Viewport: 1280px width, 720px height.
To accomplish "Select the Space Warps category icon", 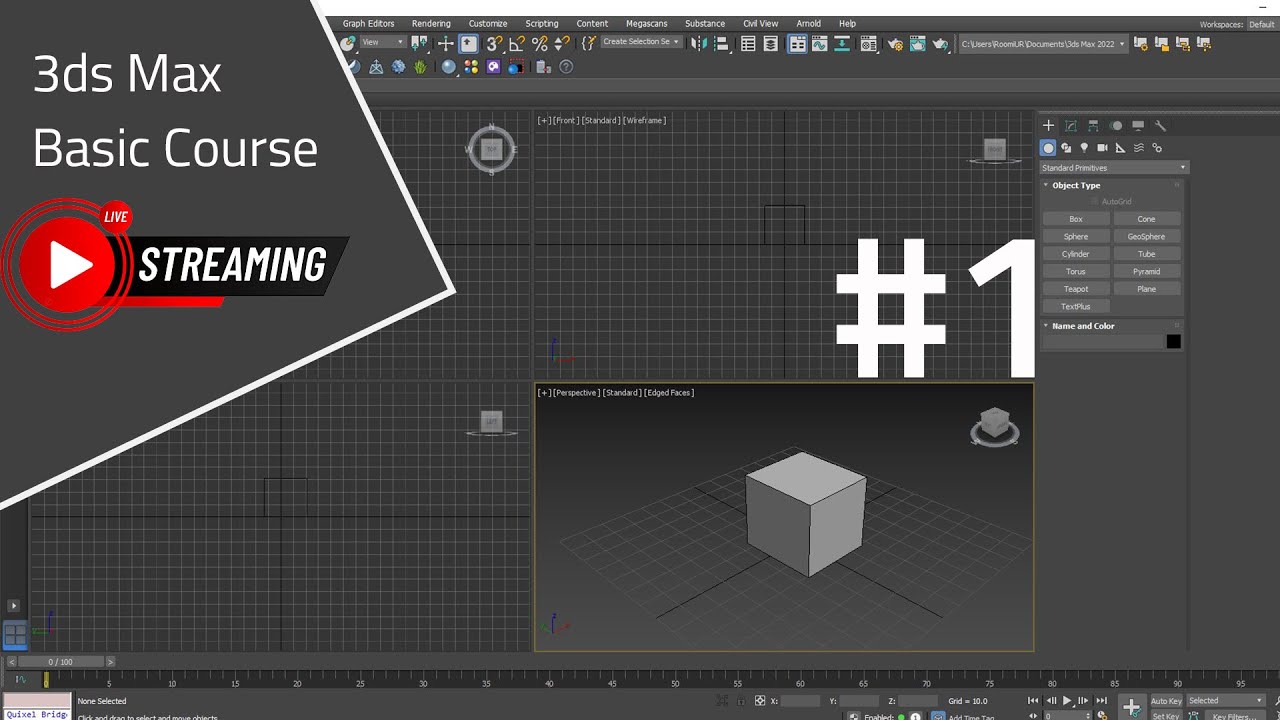I will pyautogui.click(x=1138, y=148).
